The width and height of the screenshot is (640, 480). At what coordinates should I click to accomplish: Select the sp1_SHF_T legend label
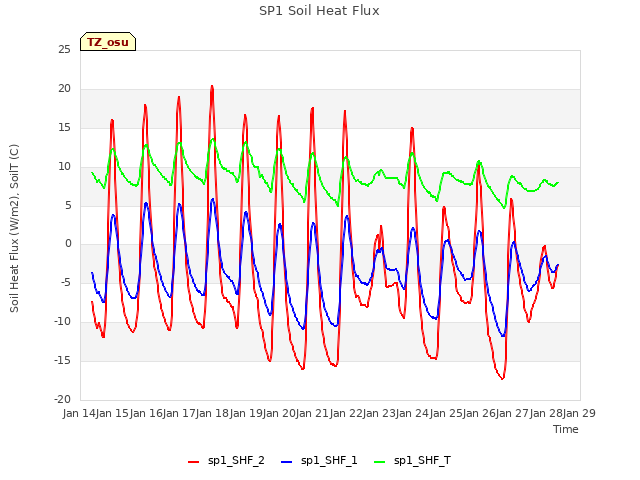422,461
